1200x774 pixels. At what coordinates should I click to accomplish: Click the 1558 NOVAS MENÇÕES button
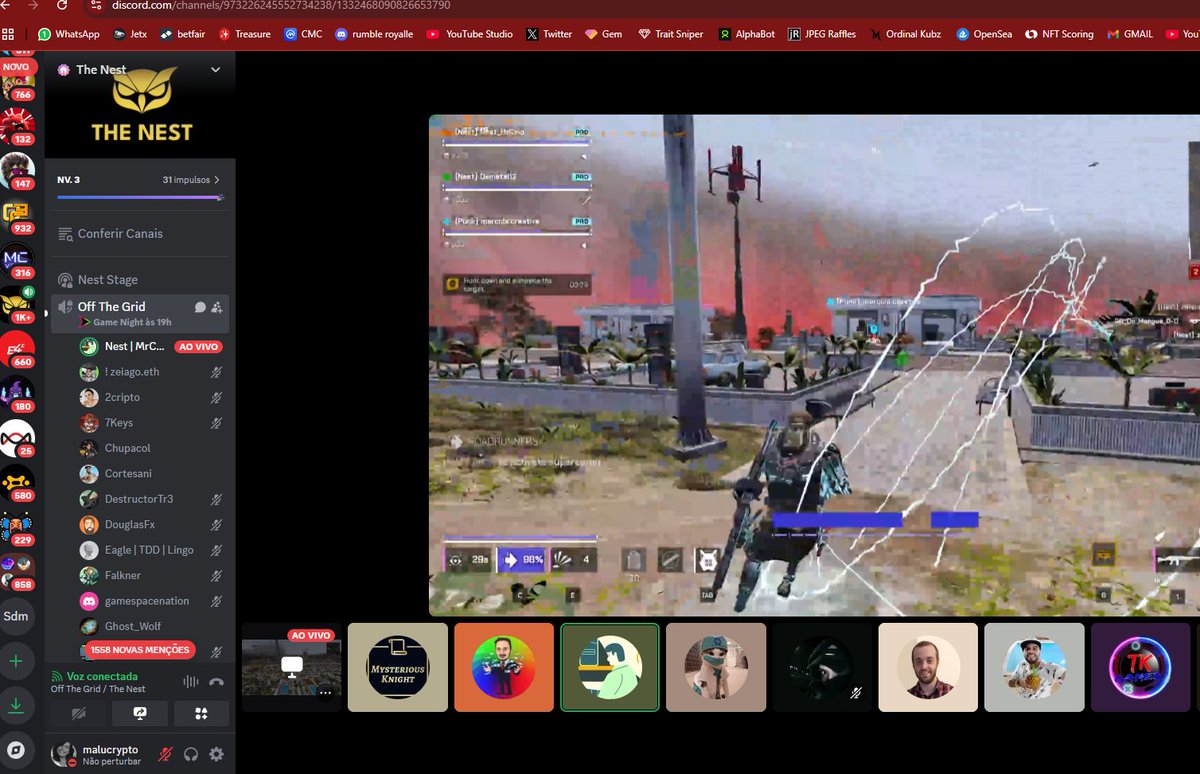[x=140, y=650]
